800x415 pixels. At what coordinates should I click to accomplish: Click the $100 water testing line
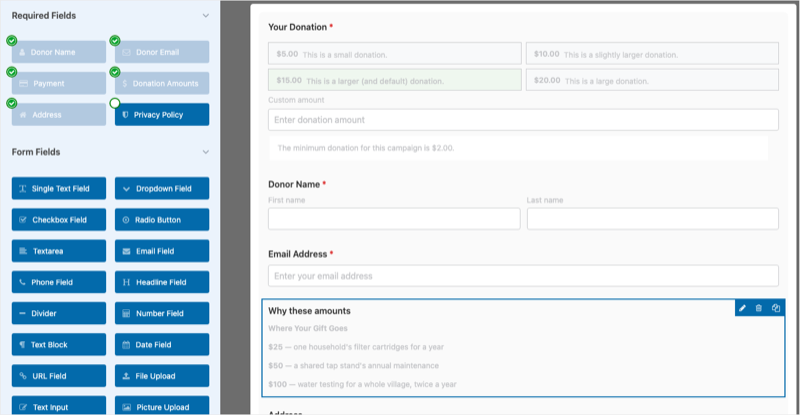(x=362, y=384)
